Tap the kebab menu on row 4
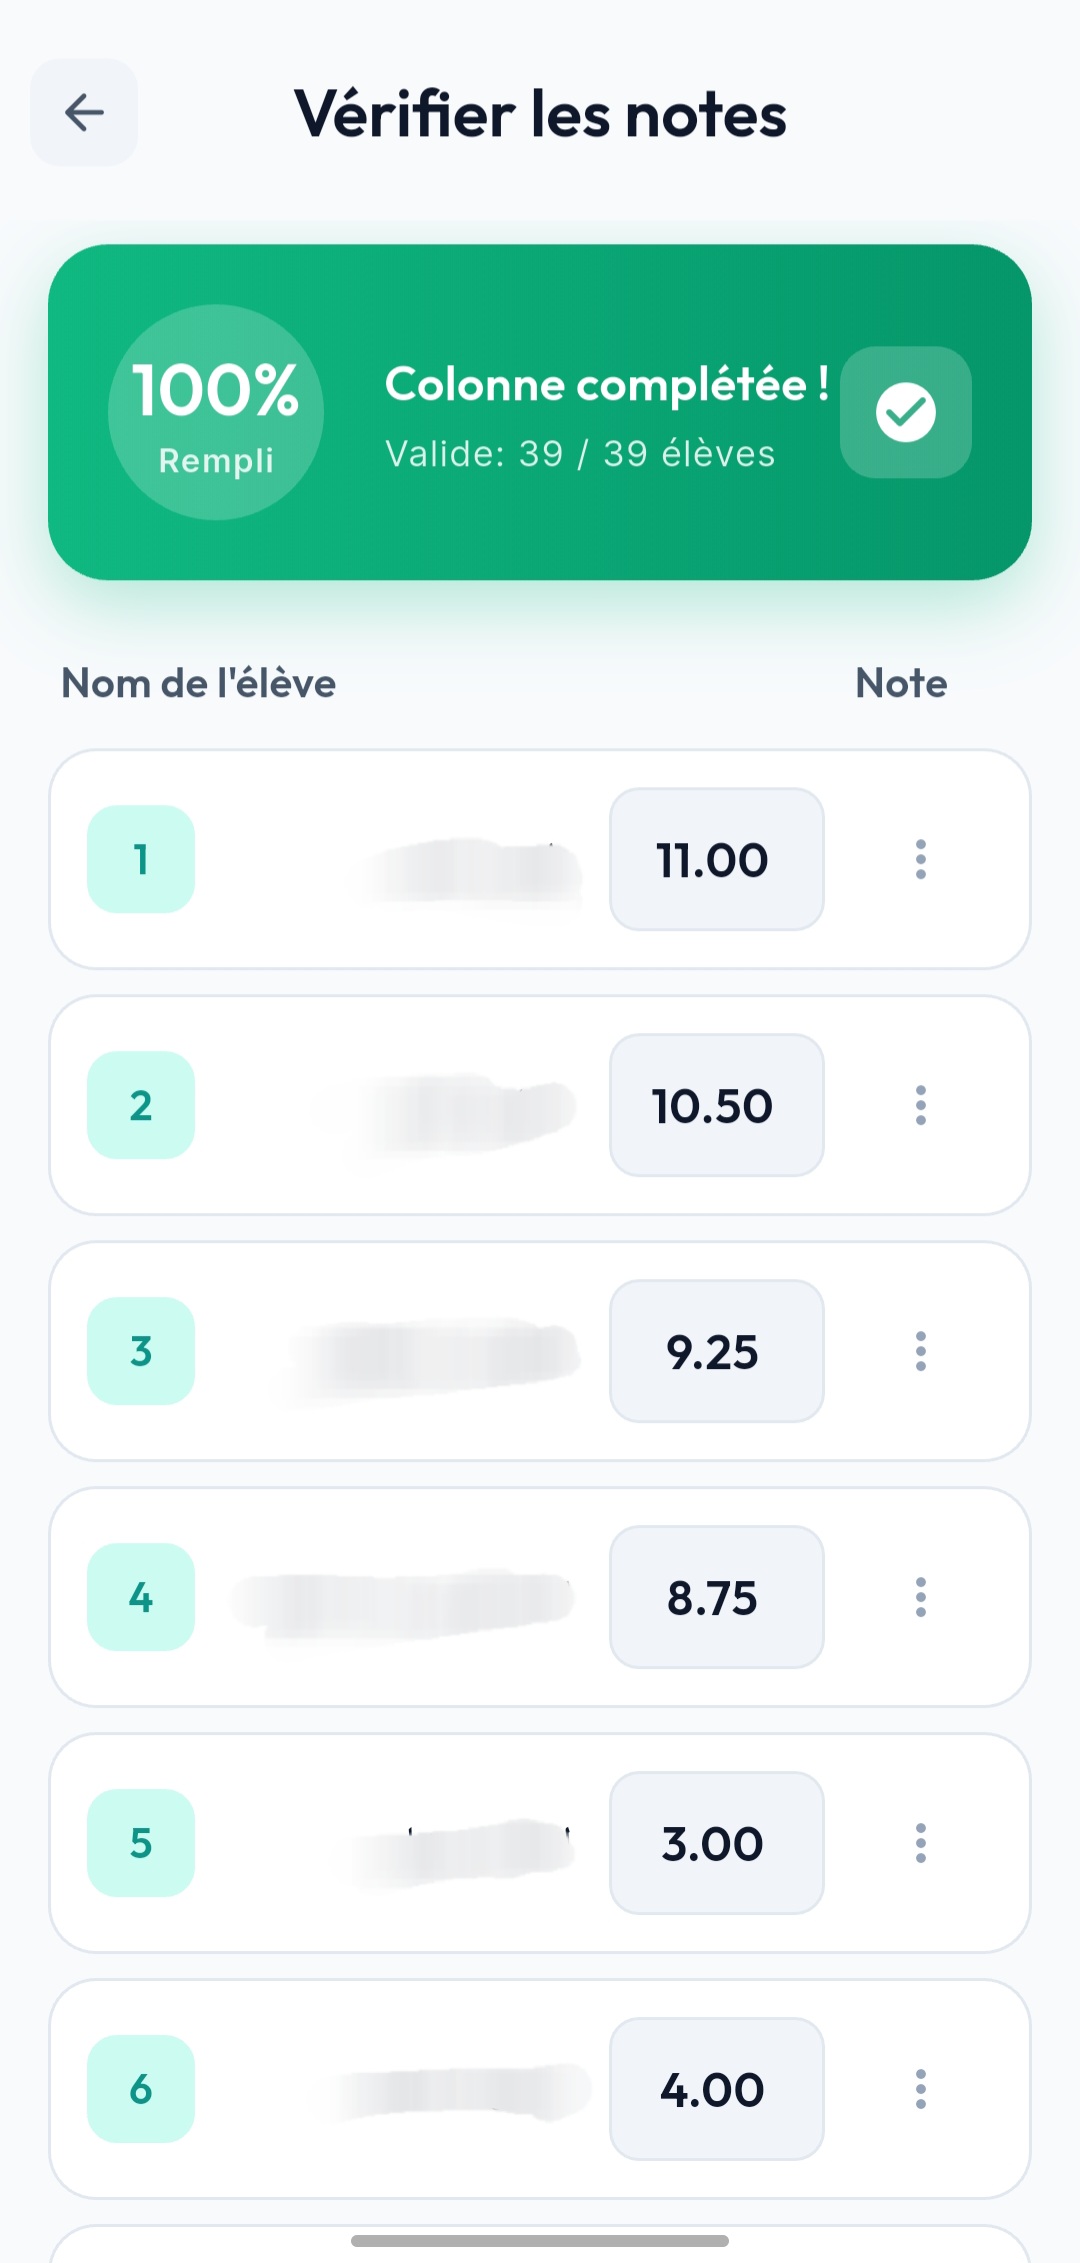The height and width of the screenshot is (2263, 1080). [x=920, y=1597]
